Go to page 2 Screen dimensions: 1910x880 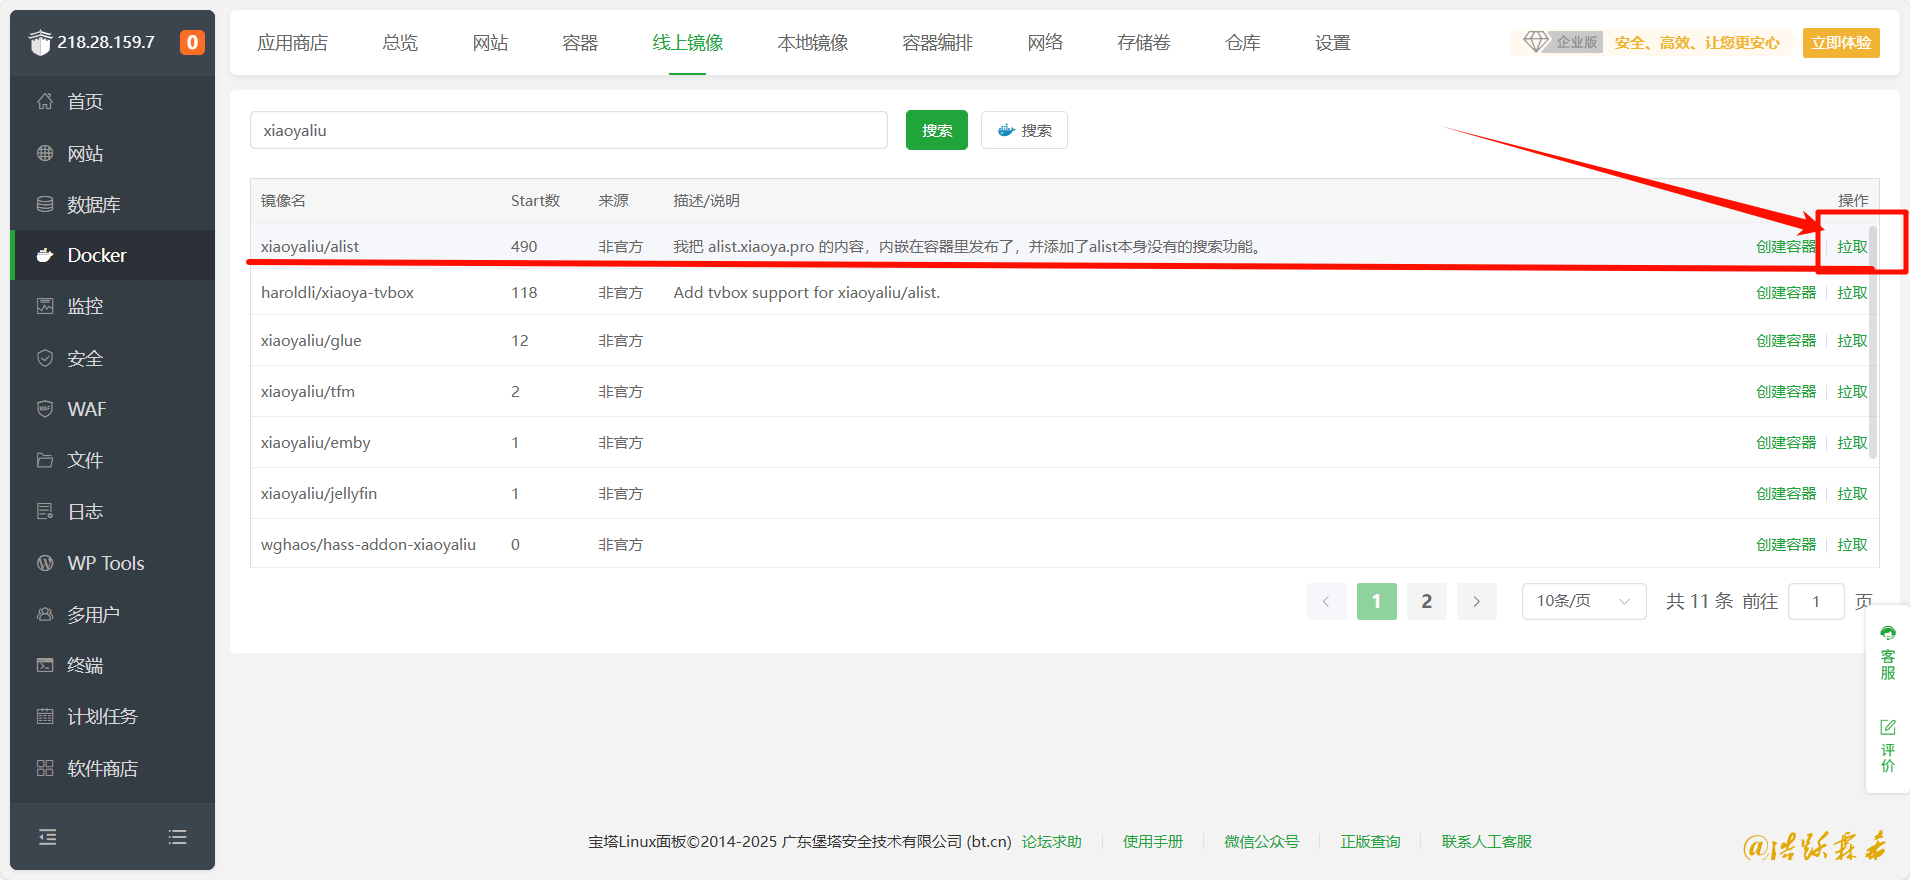(1426, 601)
